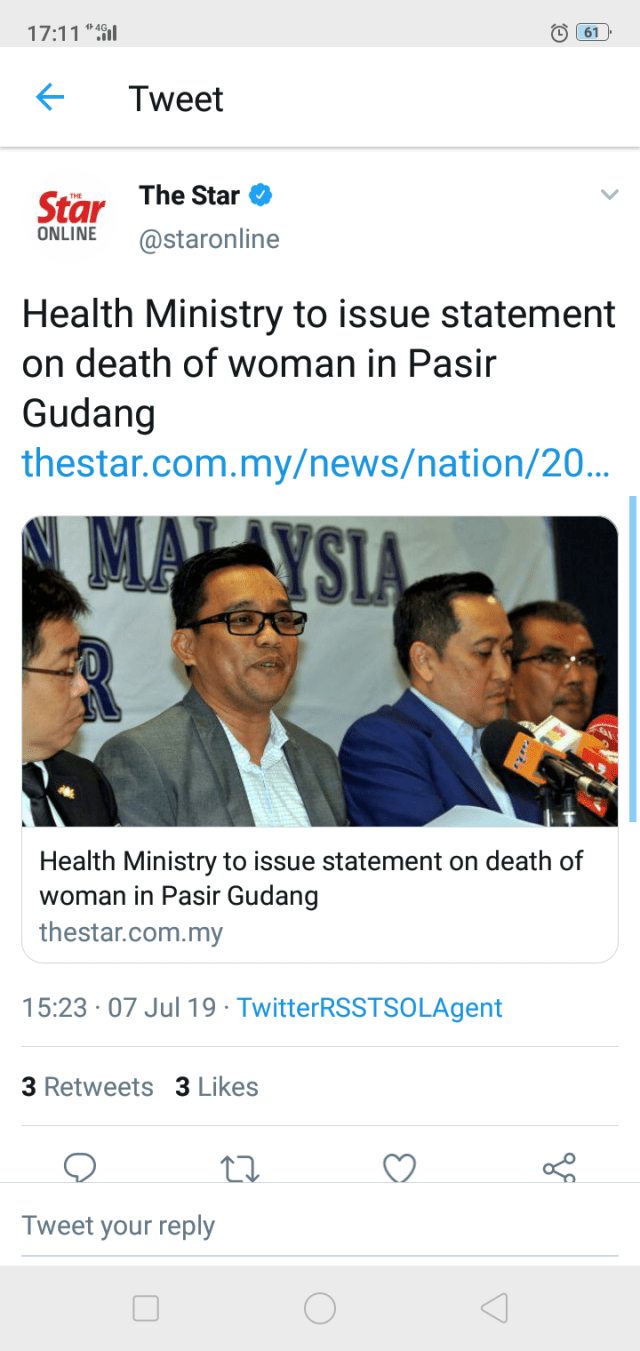Tap the back arrow icon
Screen dimensions: 640x1351
click(x=49, y=97)
